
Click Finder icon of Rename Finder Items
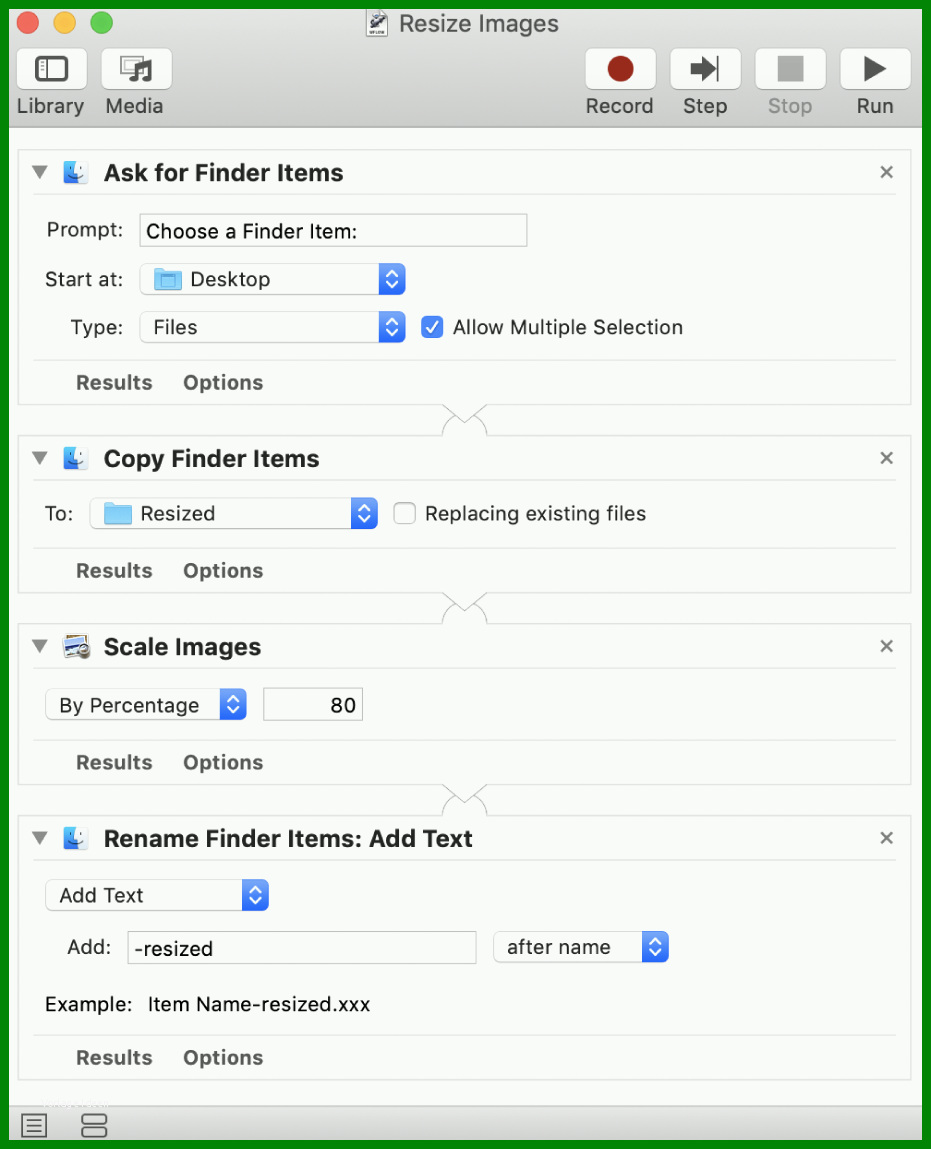point(75,838)
